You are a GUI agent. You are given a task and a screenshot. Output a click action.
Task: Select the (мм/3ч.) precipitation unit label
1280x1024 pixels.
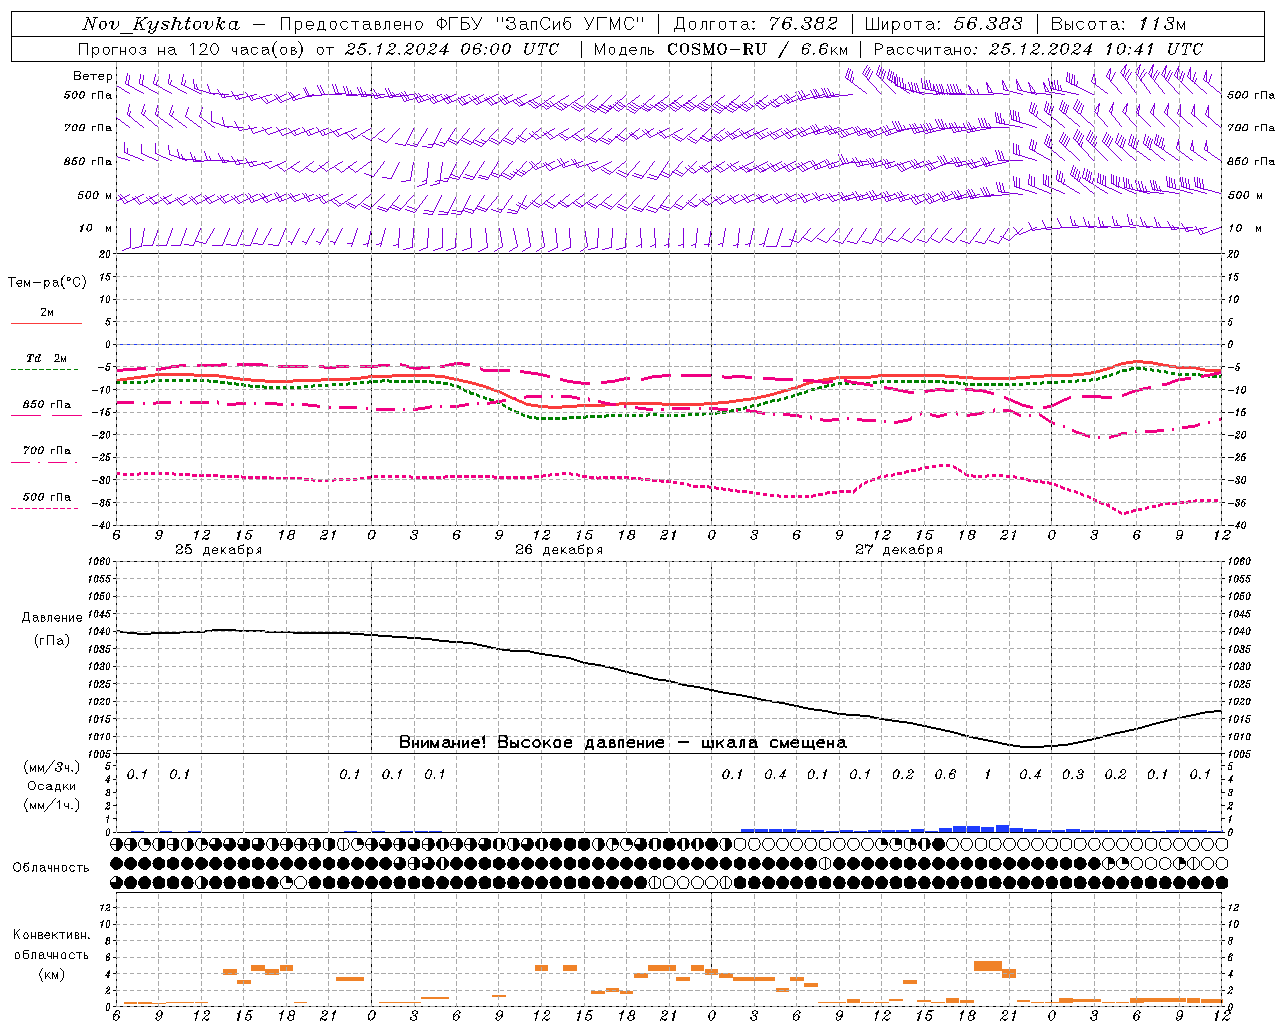(x=52, y=767)
